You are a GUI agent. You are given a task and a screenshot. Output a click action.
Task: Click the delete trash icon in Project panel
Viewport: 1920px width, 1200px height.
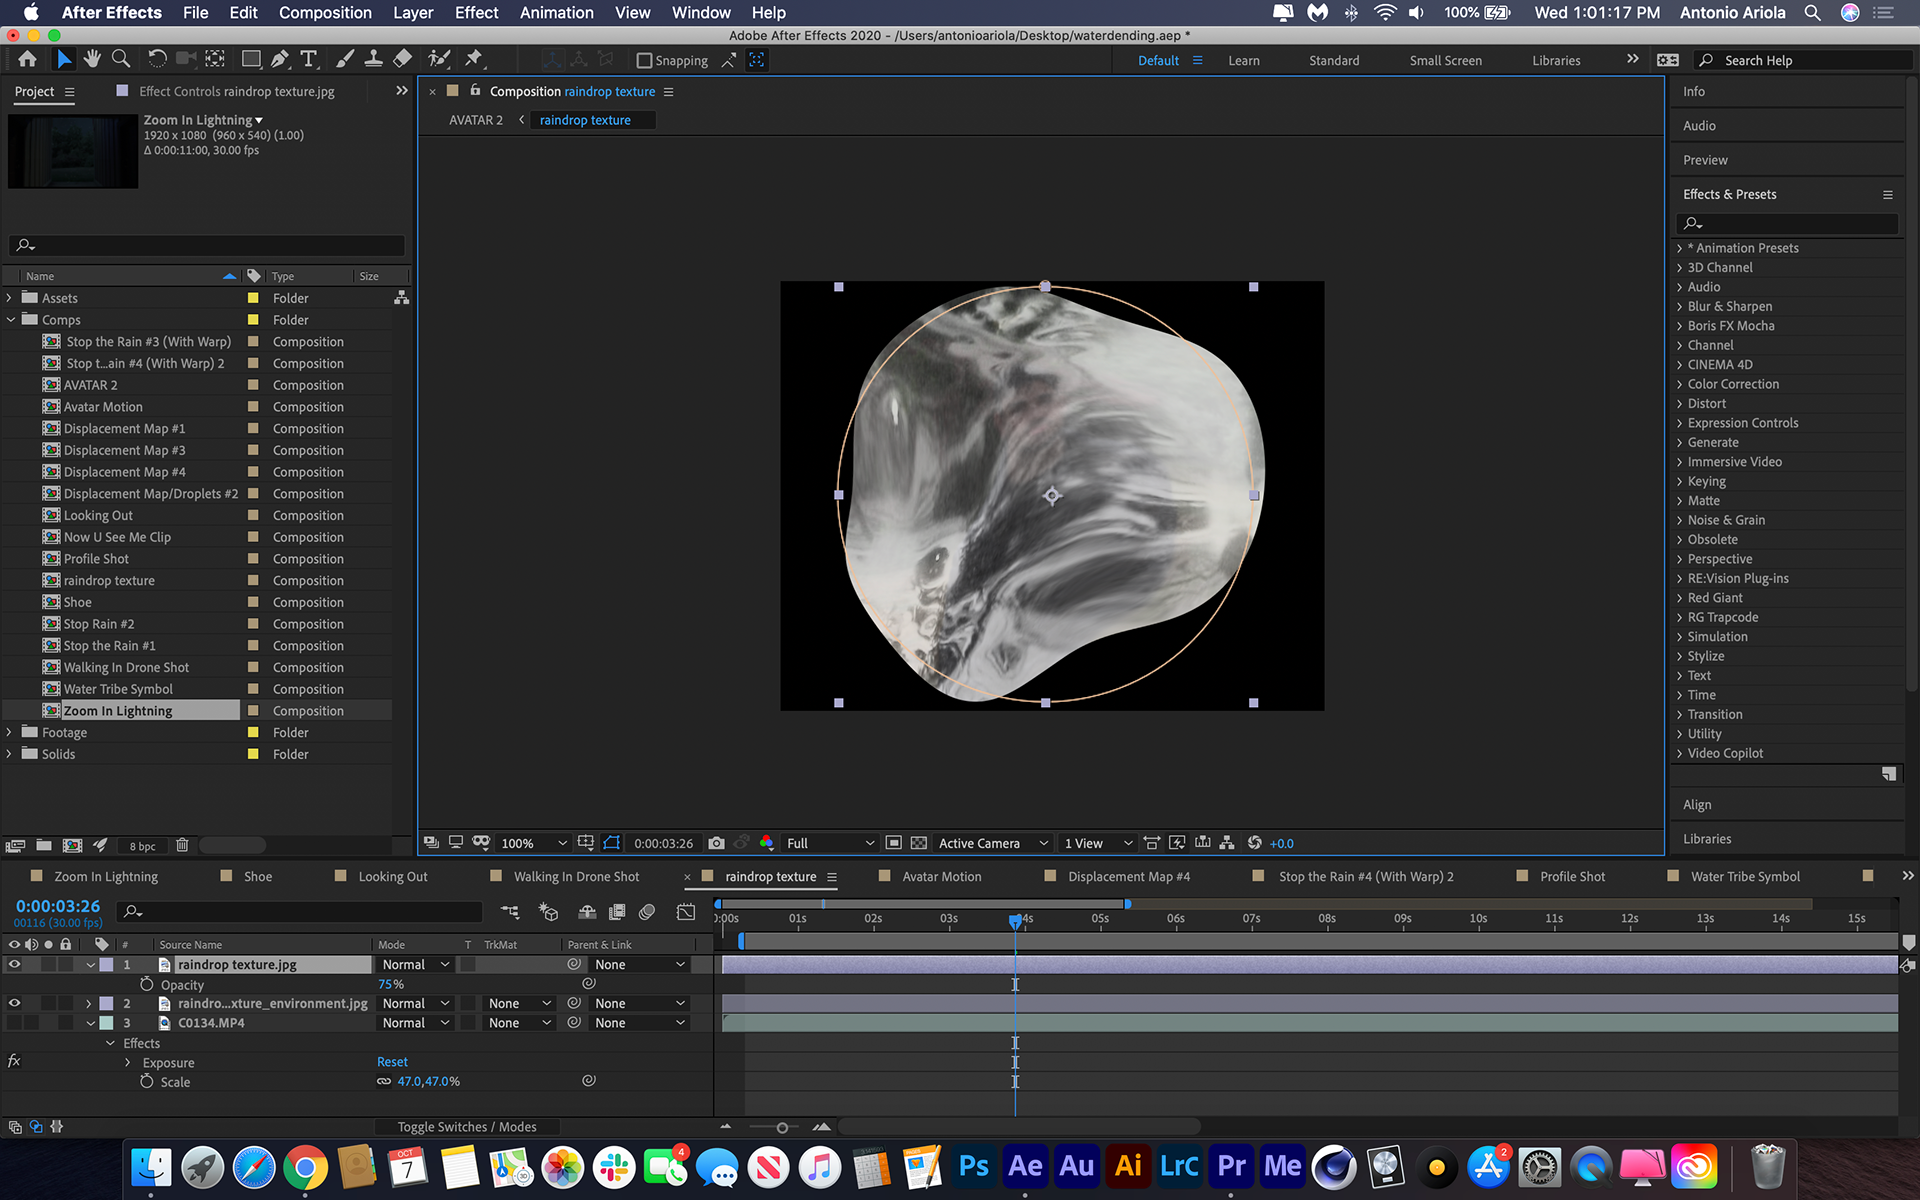coord(182,845)
